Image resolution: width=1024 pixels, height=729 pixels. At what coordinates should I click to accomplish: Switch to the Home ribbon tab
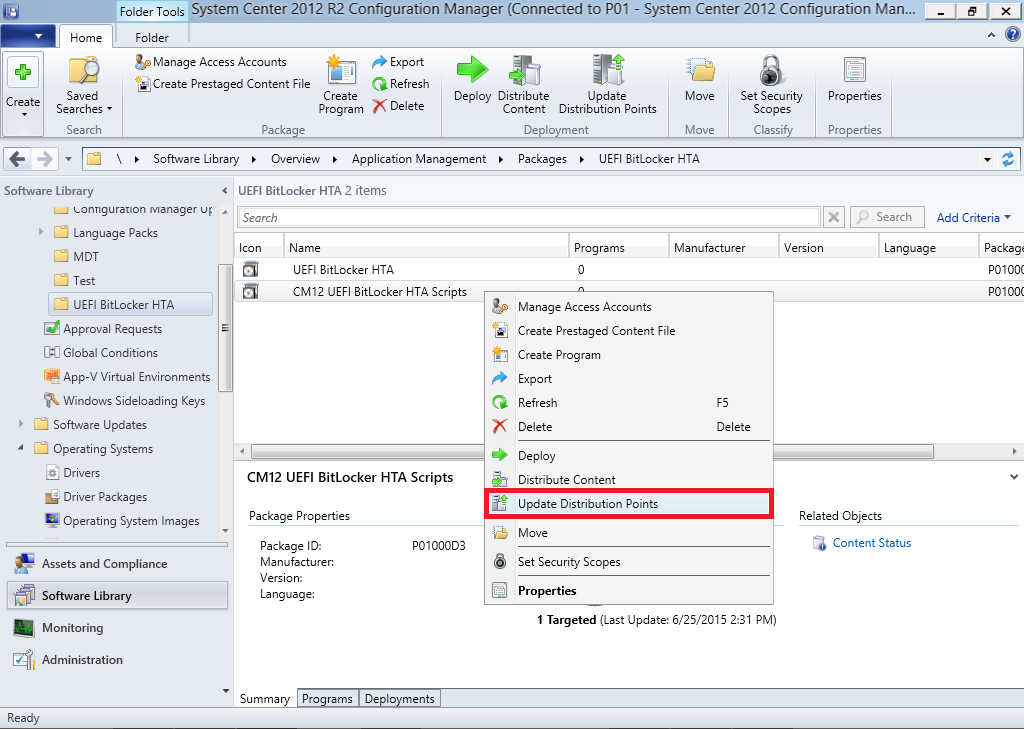pyautogui.click(x=86, y=37)
